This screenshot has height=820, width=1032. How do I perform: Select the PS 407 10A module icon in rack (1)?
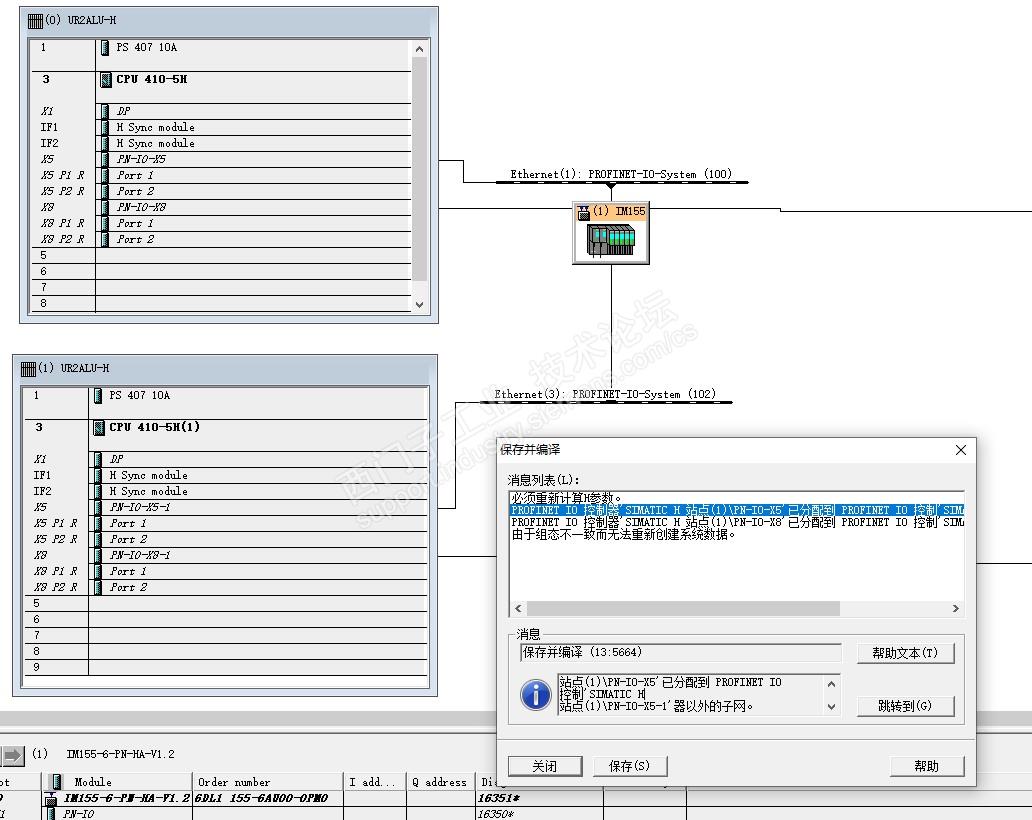click(x=97, y=396)
